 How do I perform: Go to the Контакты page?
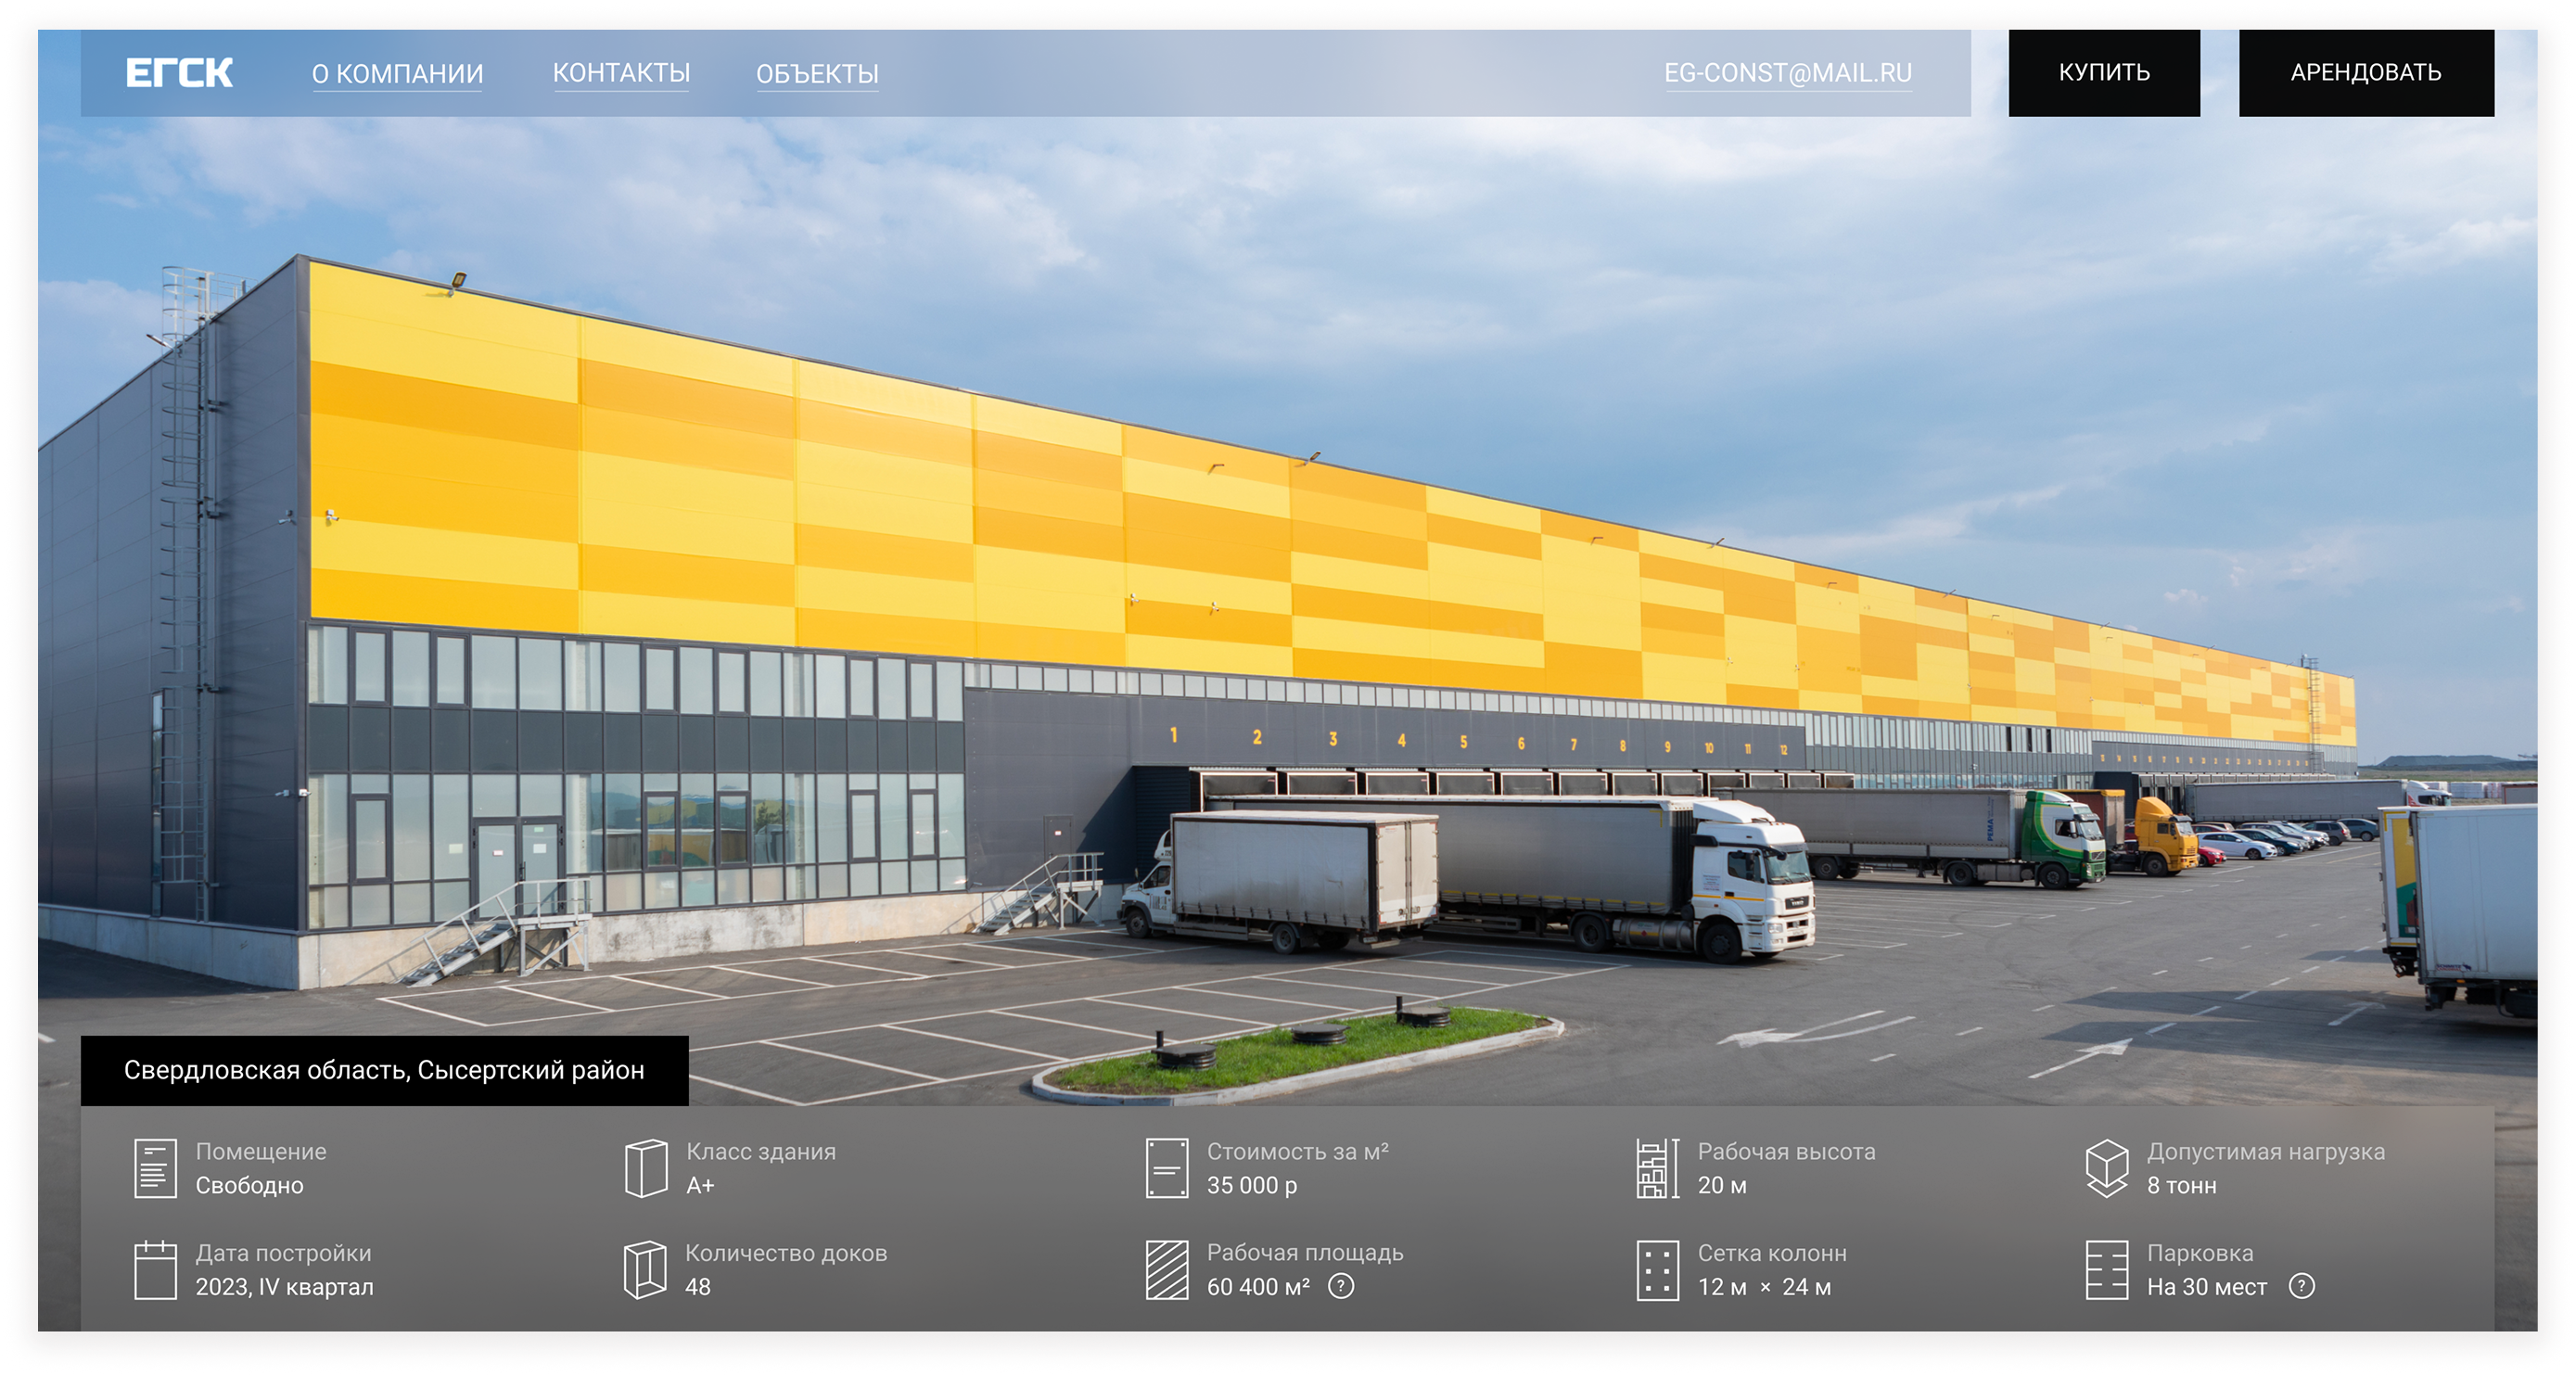621,73
